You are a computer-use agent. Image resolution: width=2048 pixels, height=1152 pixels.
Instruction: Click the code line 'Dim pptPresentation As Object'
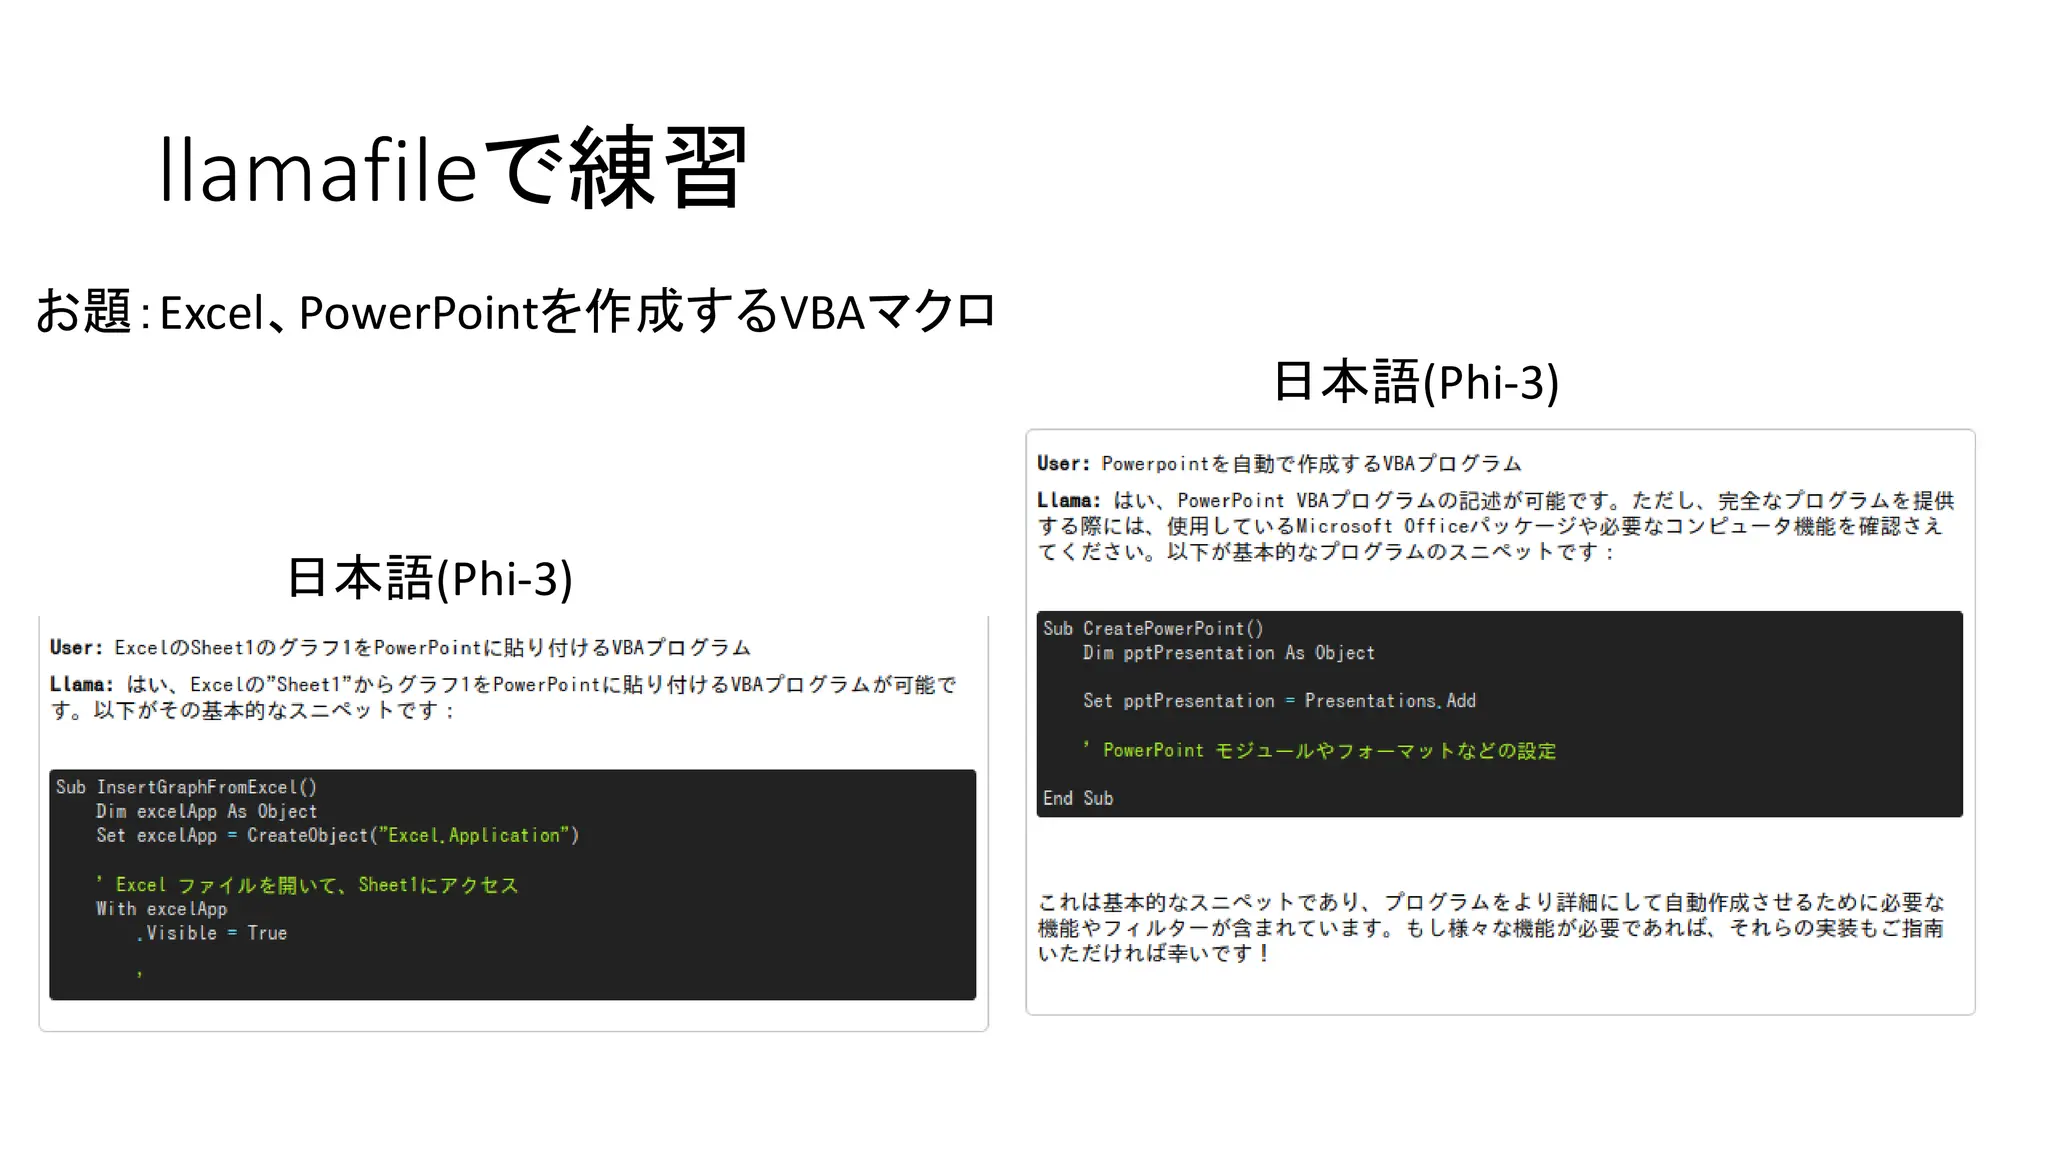tap(1228, 652)
